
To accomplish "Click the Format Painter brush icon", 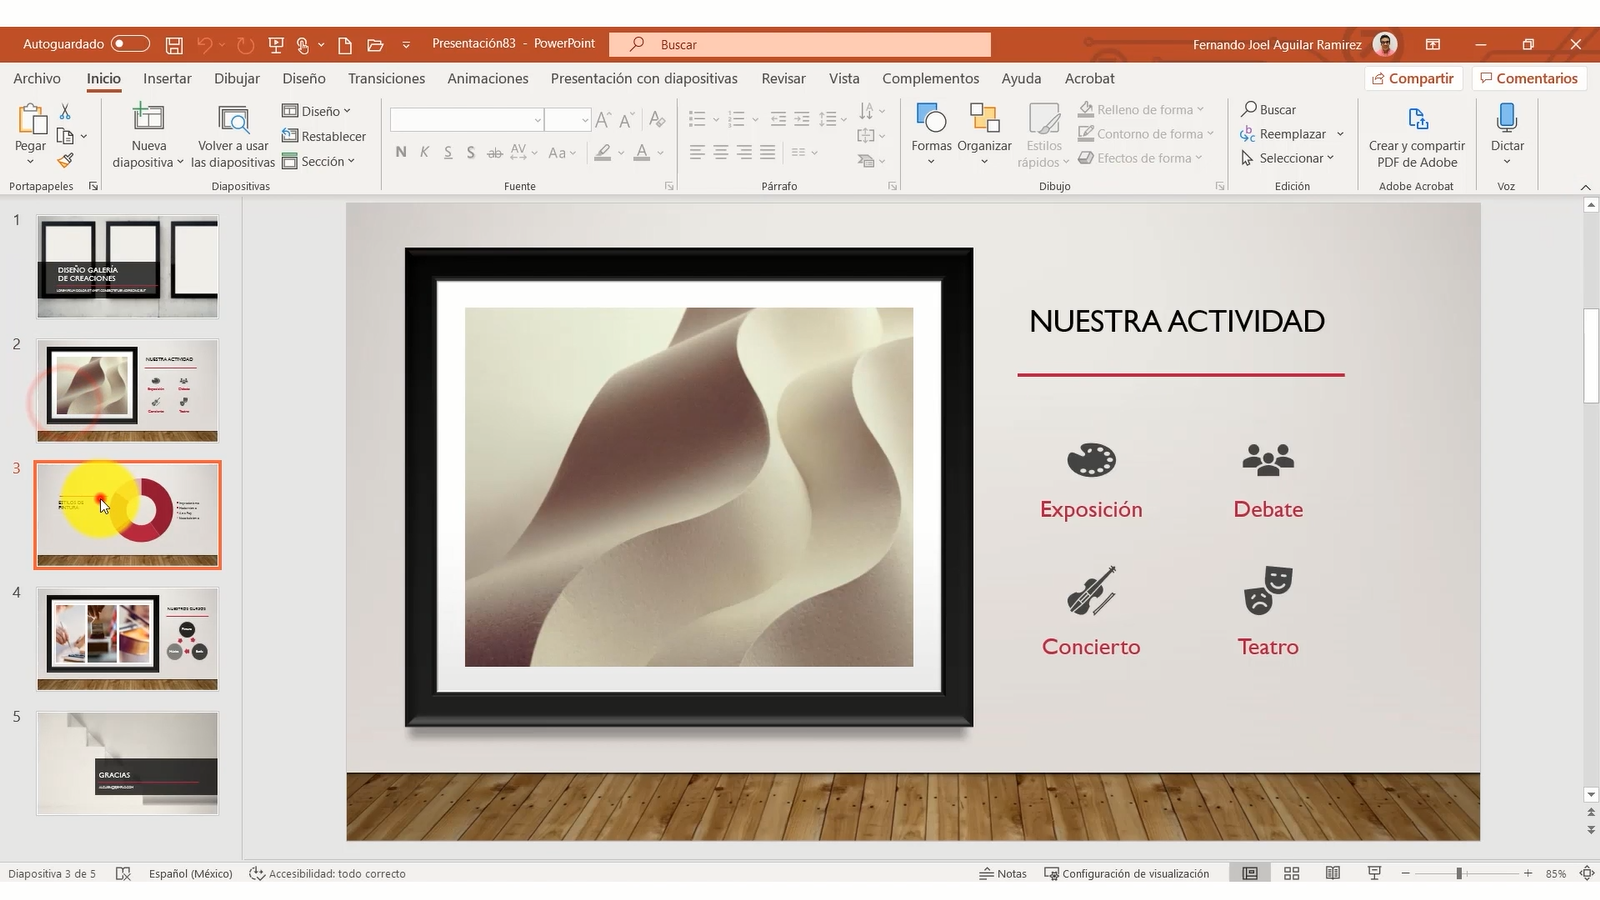I will (x=65, y=160).
